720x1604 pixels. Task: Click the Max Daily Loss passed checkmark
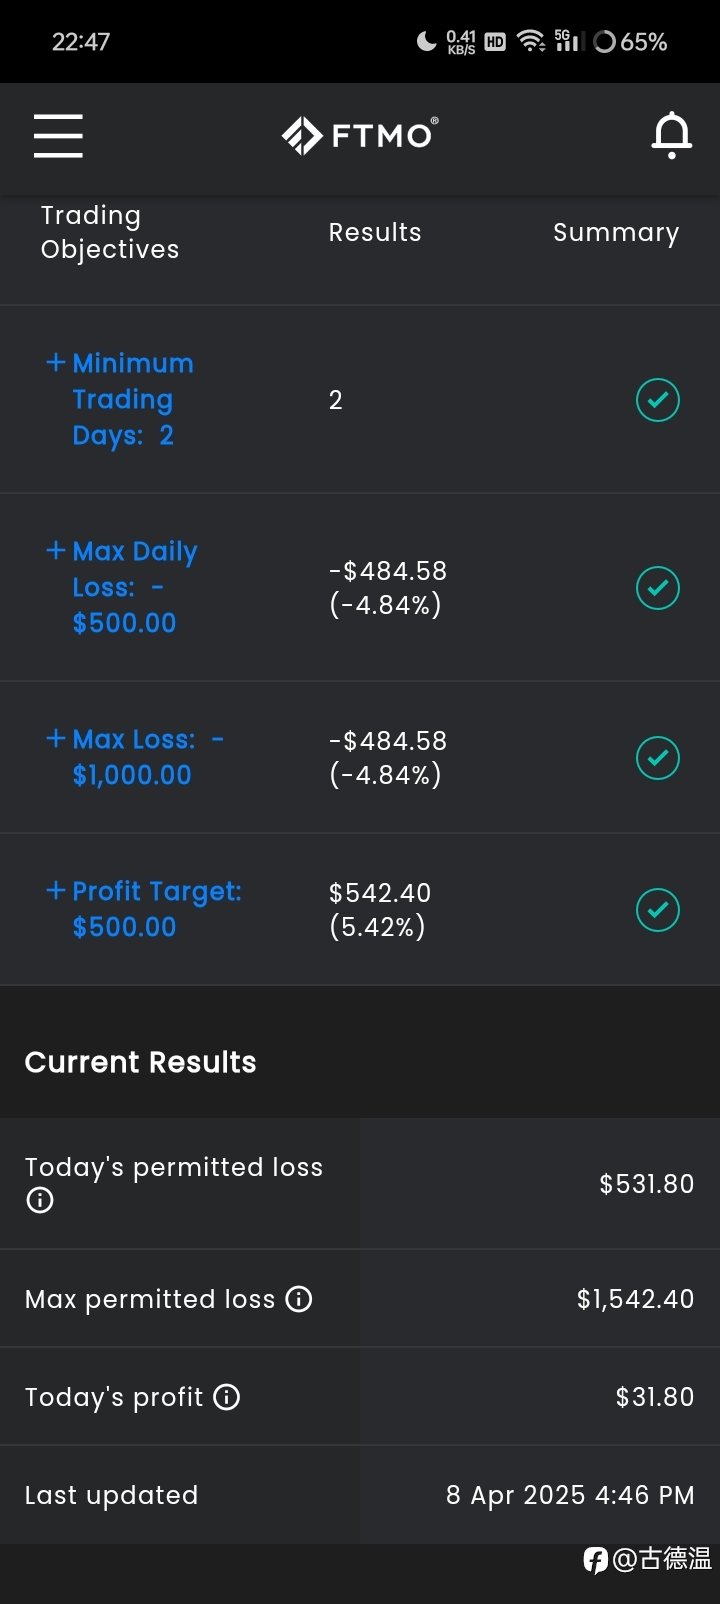pyautogui.click(x=658, y=588)
